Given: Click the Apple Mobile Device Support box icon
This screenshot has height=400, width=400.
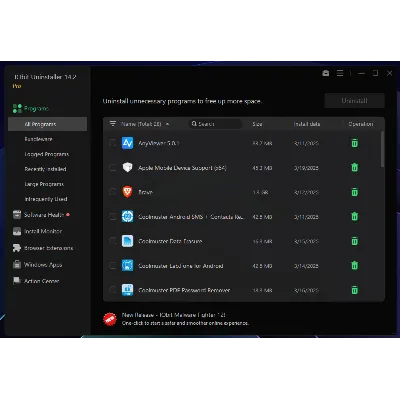Looking at the screenshot, I should click(127, 167).
